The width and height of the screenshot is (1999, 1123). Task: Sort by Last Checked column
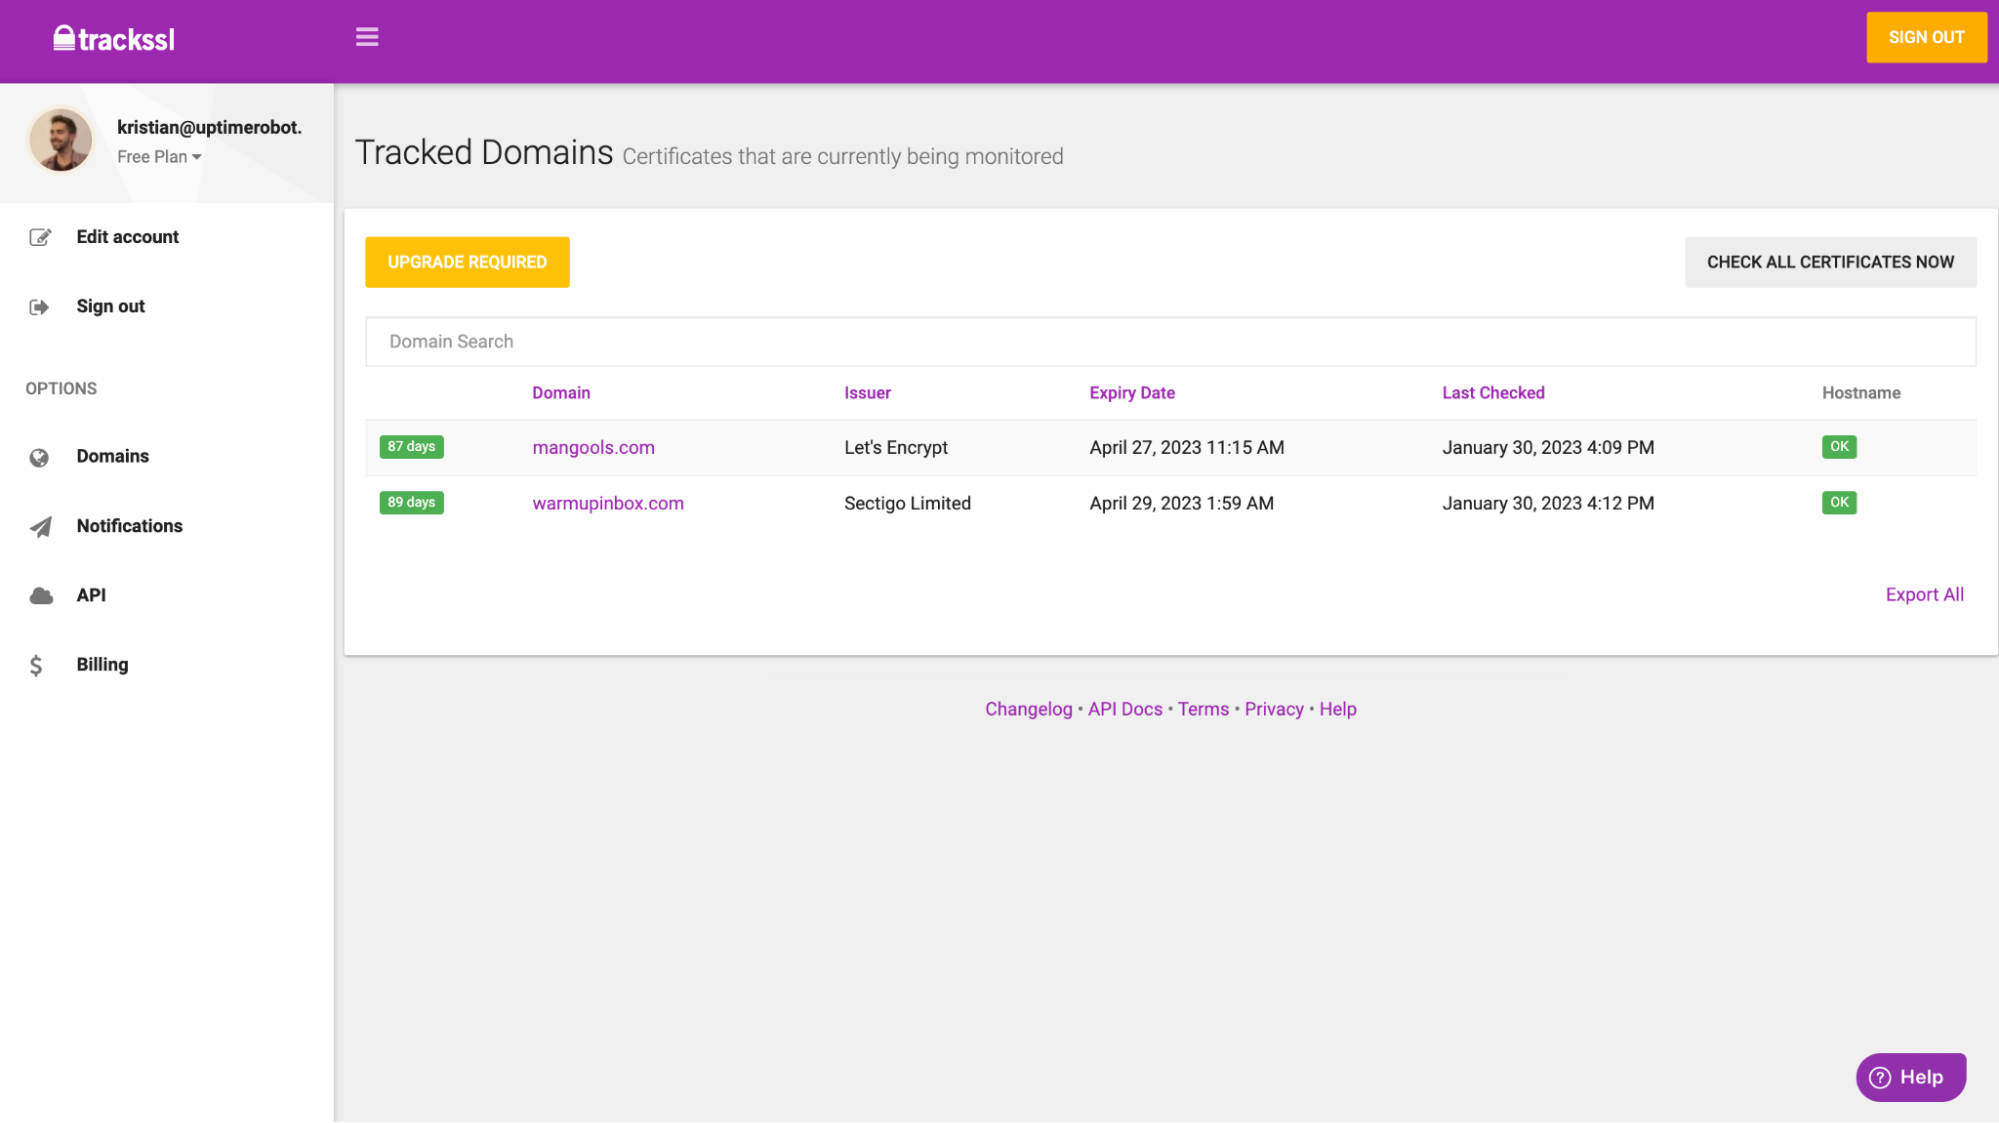click(1493, 393)
